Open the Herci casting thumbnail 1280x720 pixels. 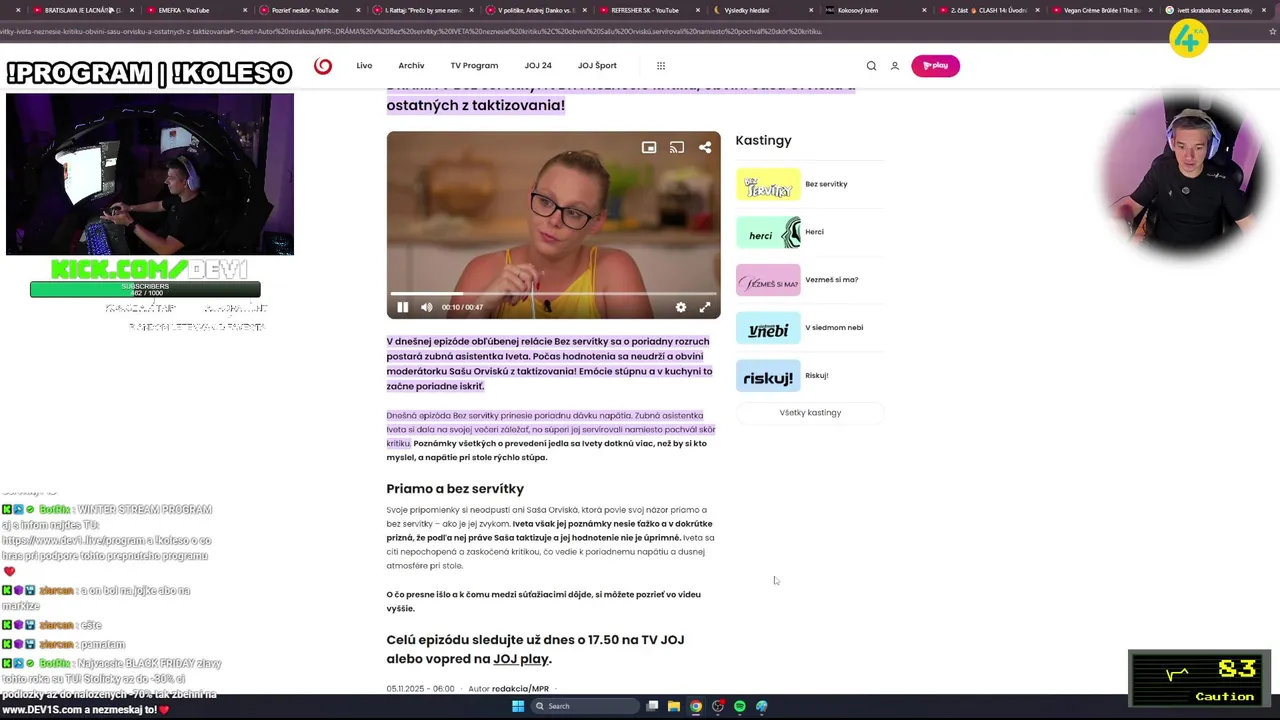768,232
